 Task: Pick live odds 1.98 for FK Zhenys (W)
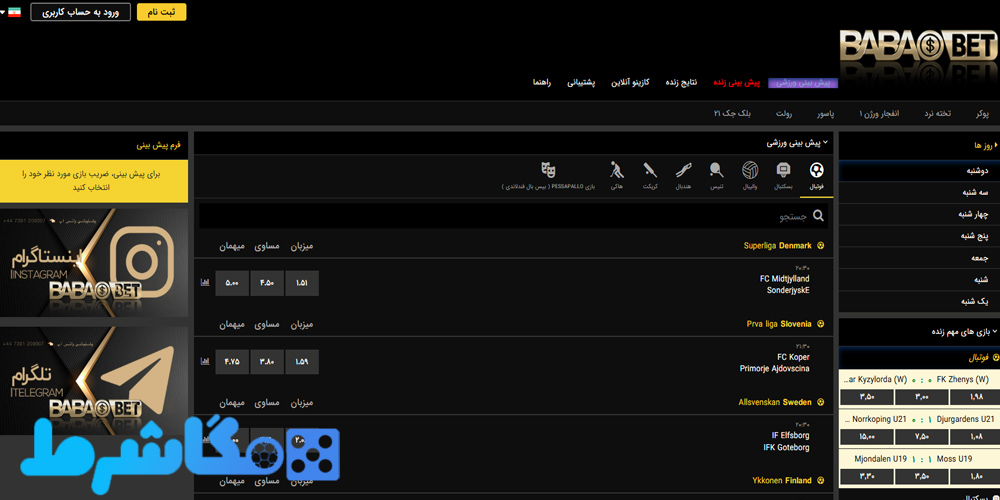pos(974,397)
